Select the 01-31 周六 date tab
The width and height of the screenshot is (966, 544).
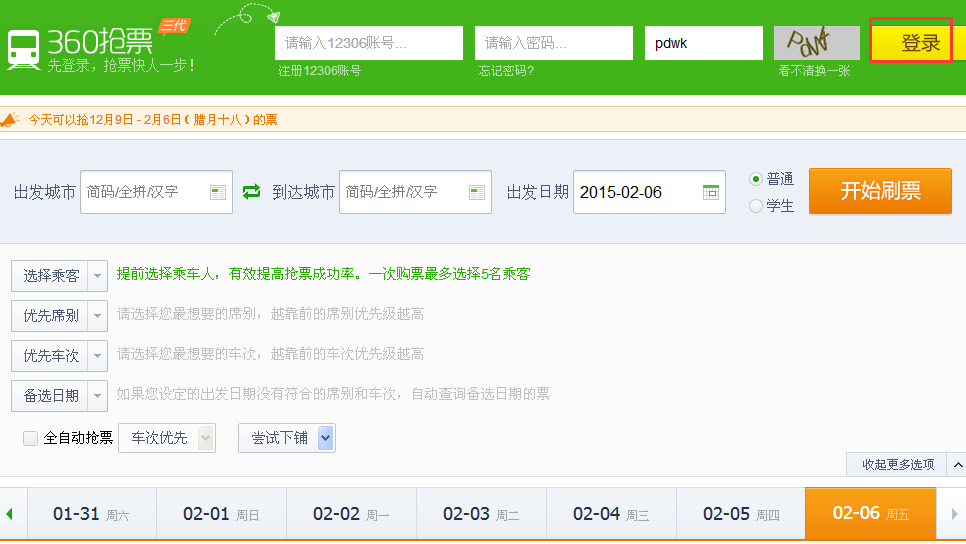91,514
